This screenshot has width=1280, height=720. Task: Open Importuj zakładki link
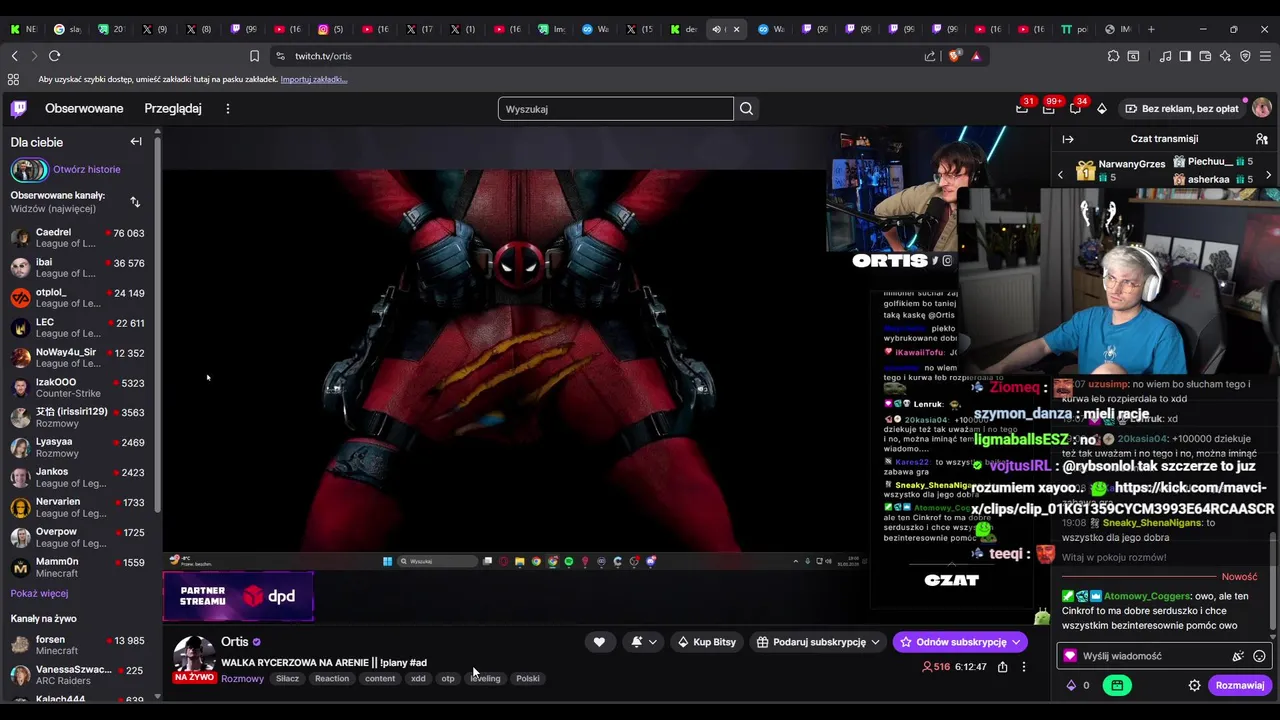click(x=313, y=79)
